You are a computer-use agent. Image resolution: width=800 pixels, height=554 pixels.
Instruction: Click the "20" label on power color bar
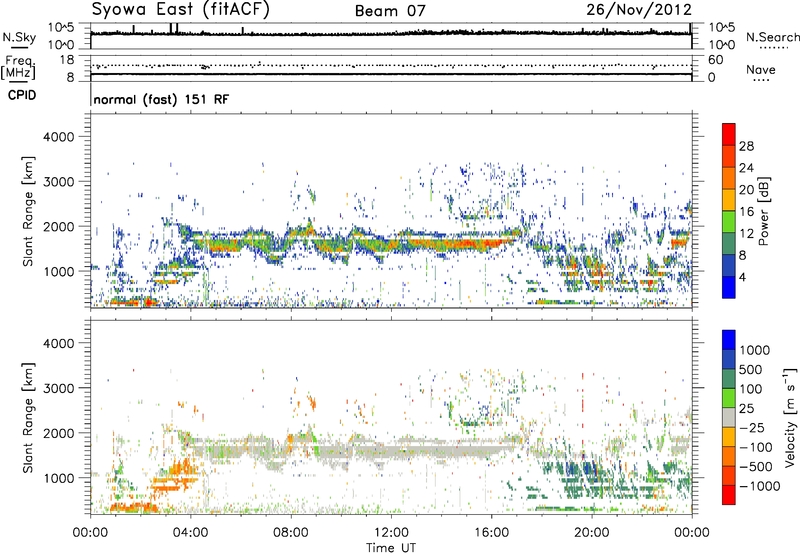(x=746, y=190)
